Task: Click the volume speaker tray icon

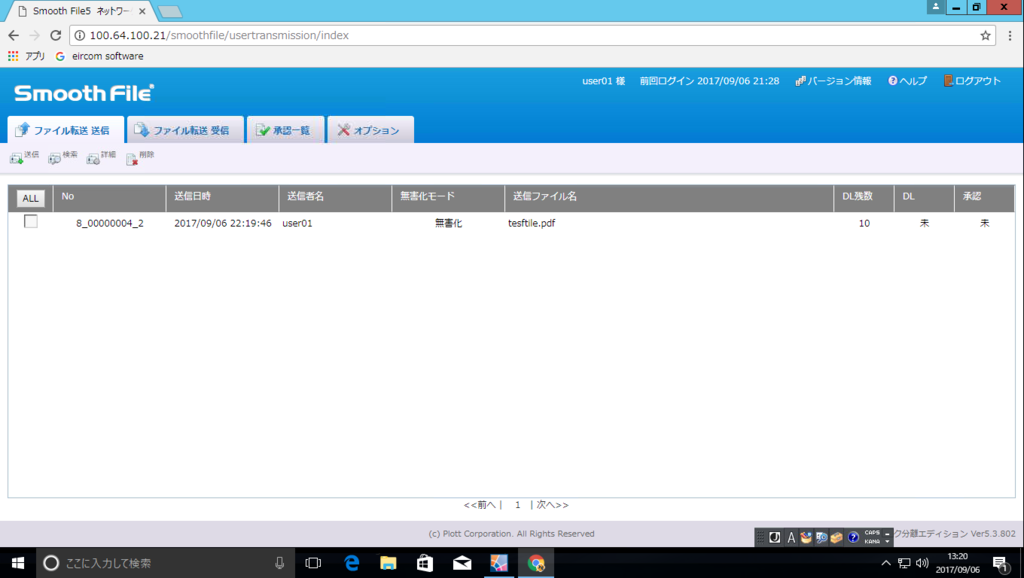Action: 922,562
